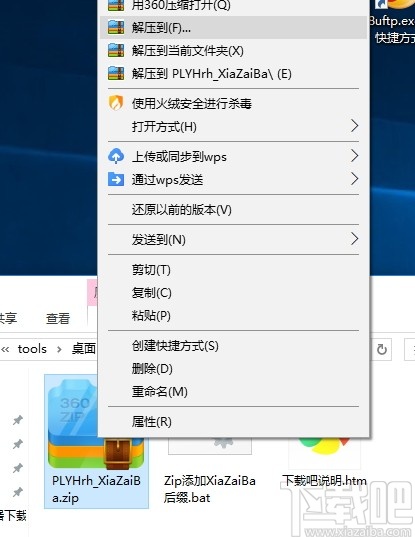The height and width of the screenshot is (537, 415).
Task: Open the 发送到(N) submenu
Action: (233, 239)
